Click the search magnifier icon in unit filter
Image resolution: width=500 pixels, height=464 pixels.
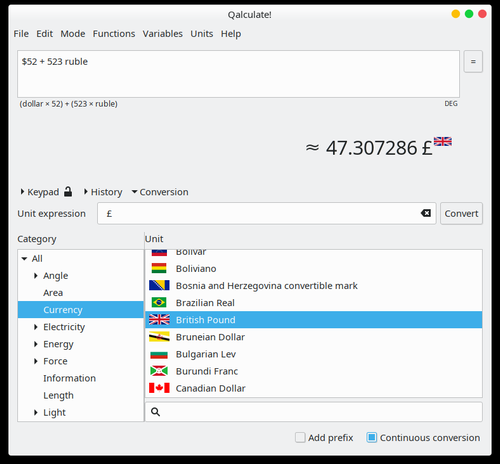coord(155,412)
